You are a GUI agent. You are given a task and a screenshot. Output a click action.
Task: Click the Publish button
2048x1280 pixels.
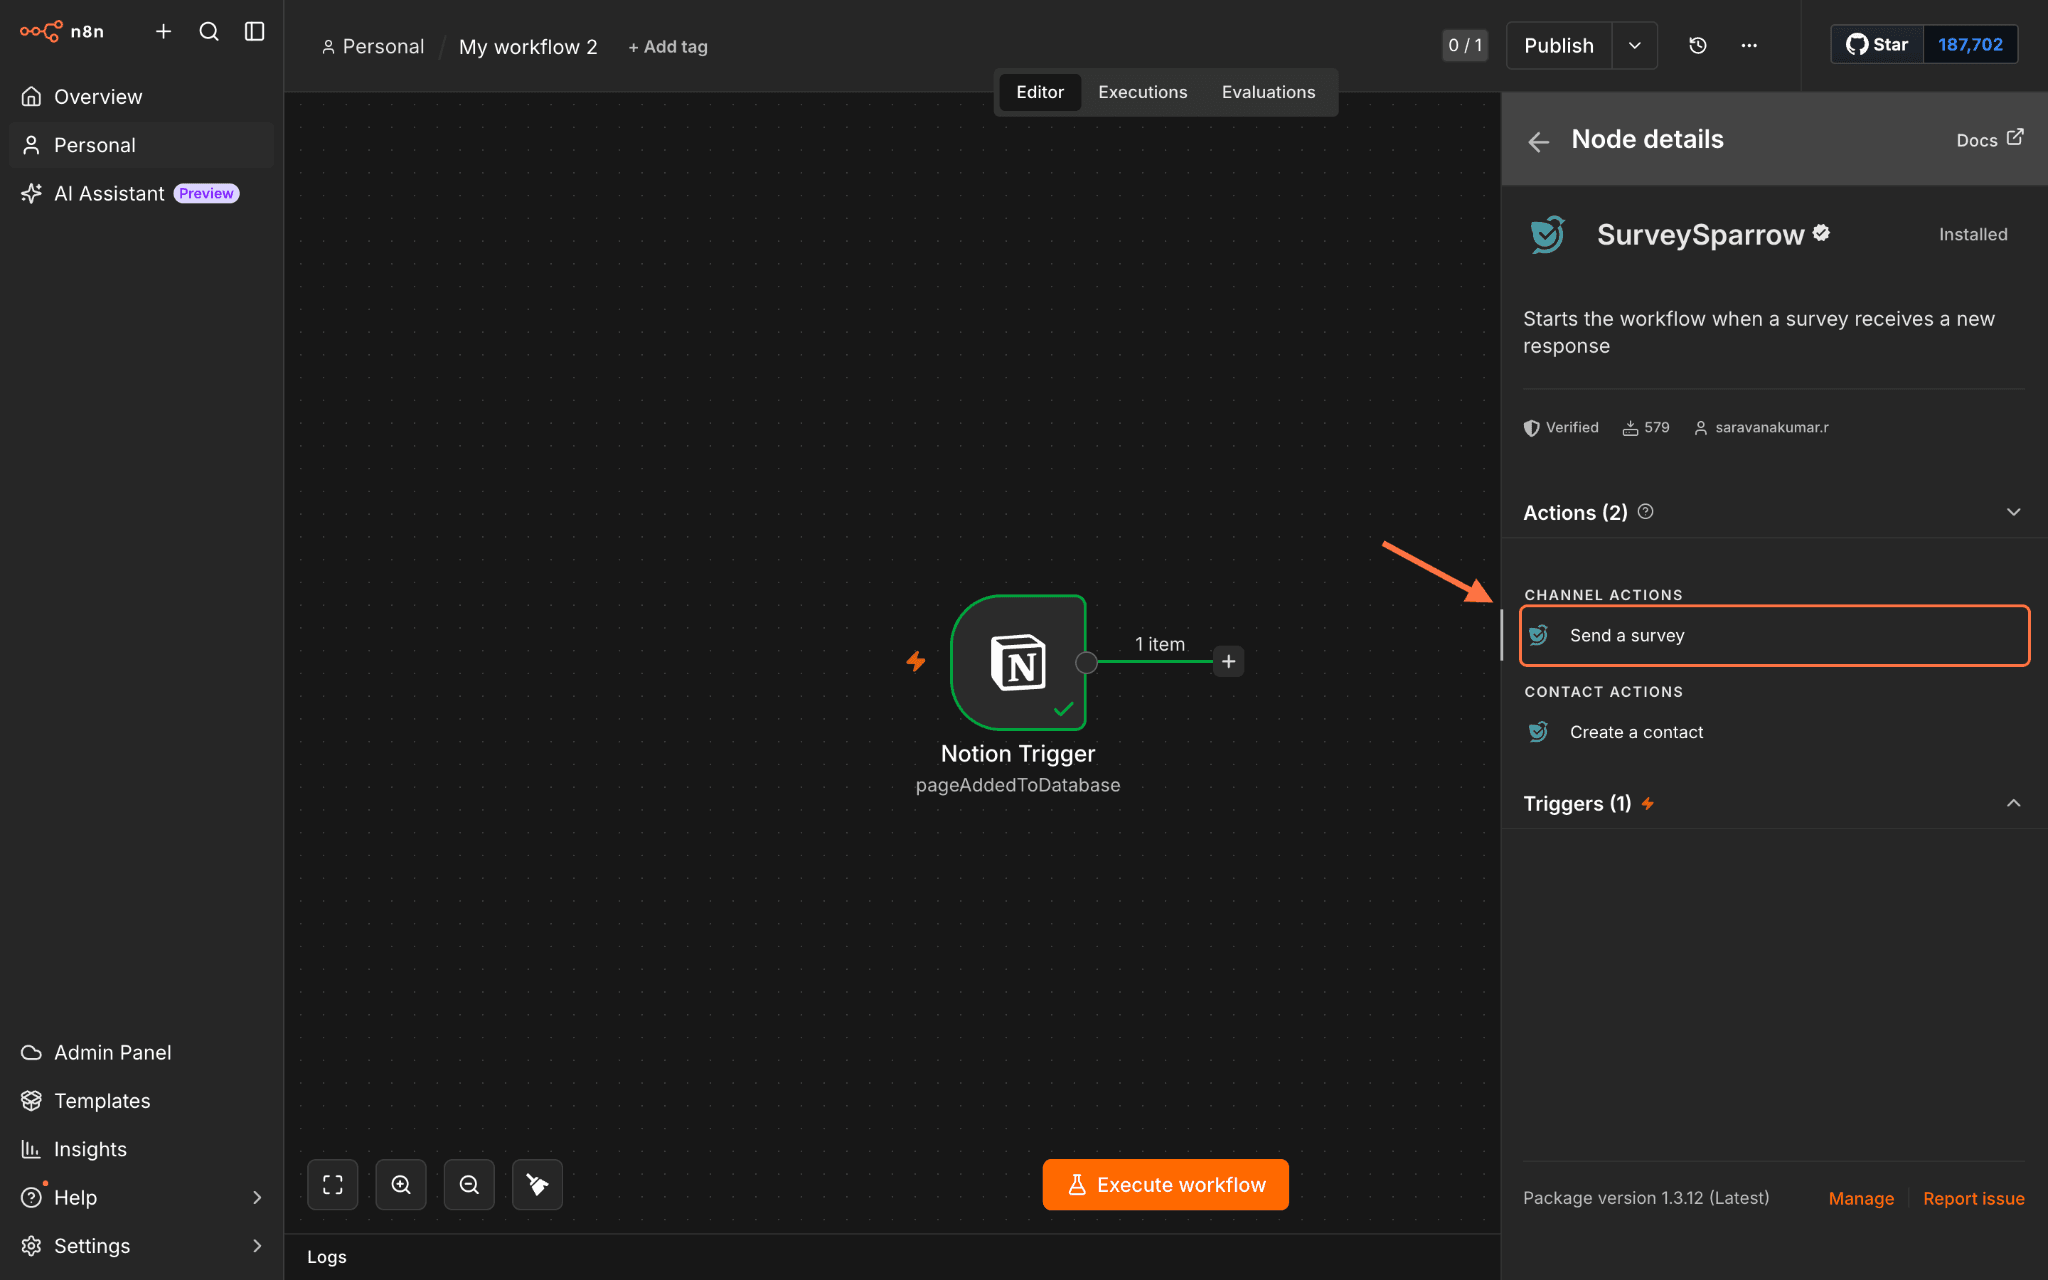click(x=1559, y=45)
